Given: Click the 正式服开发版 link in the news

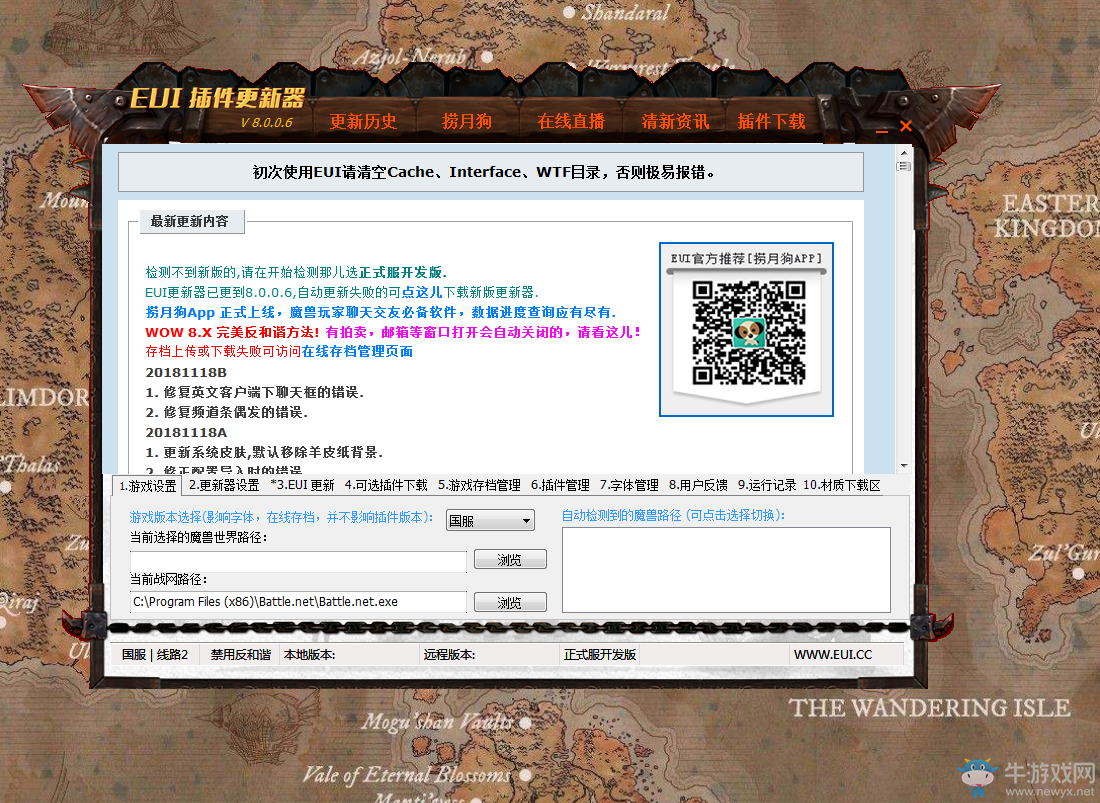Looking at the screenshot, I should [402, 272].
